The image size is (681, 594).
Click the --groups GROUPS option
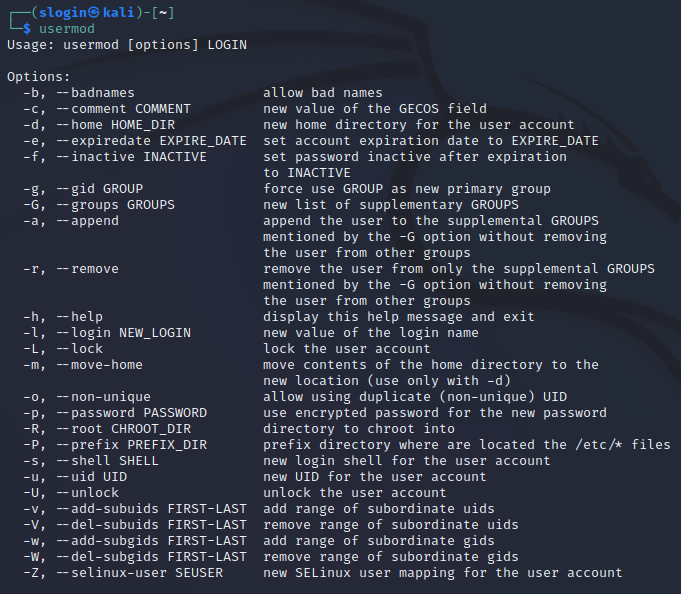point(116,205)
